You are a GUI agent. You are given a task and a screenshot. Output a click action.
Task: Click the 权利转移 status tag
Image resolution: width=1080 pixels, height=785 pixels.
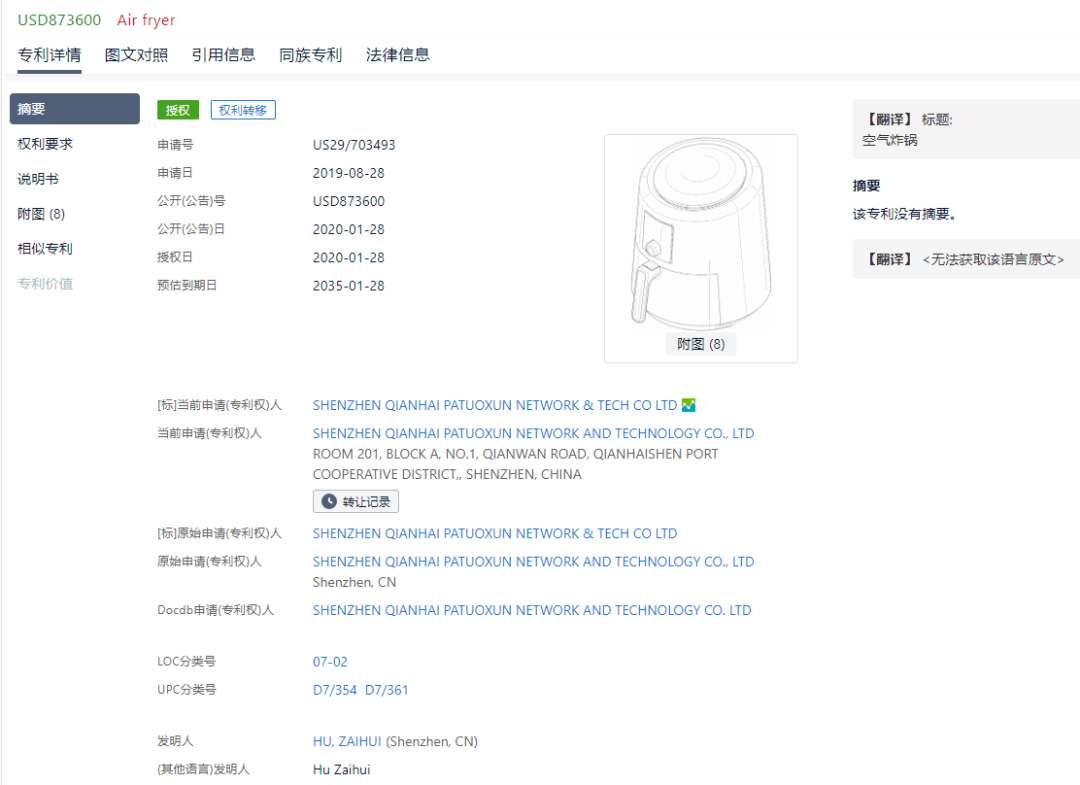tap(243, 110)
